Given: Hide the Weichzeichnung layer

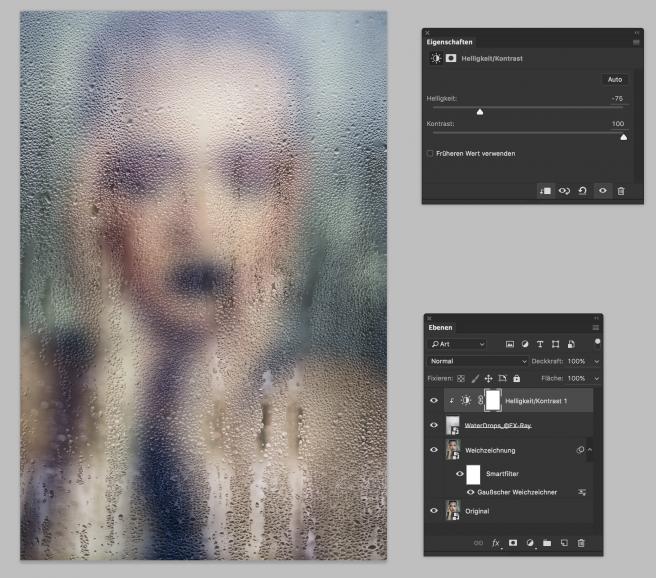Looking at the screenshot, I should pyautogui.click(x=434, y=450).
